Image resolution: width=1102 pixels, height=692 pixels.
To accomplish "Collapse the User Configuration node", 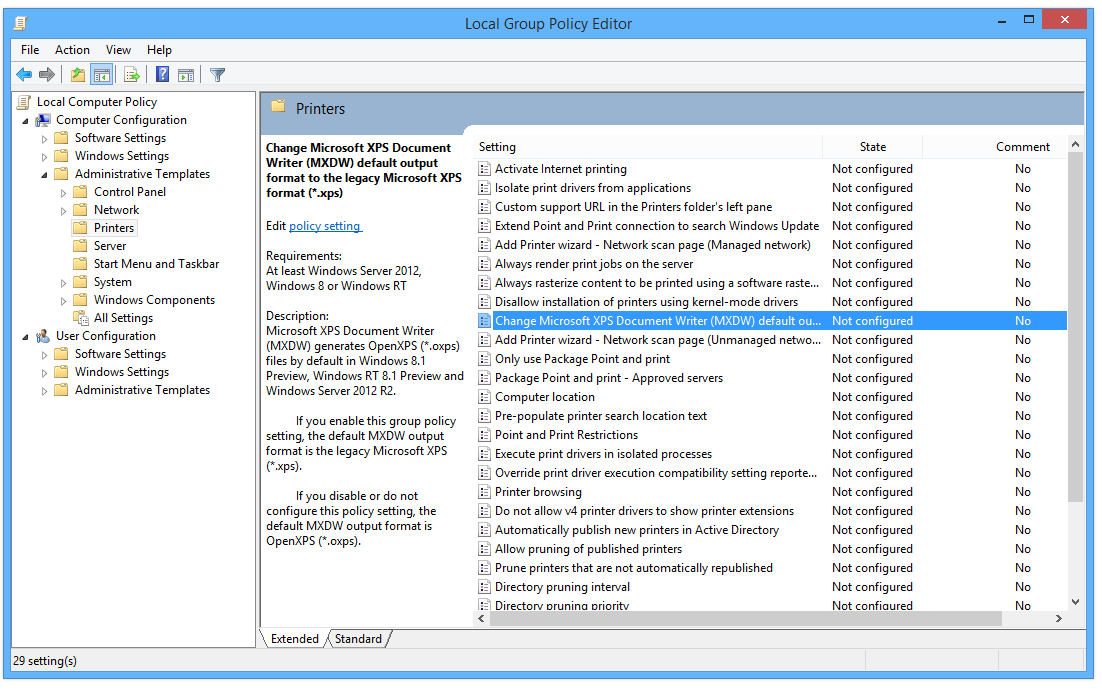I will [26, 337].
